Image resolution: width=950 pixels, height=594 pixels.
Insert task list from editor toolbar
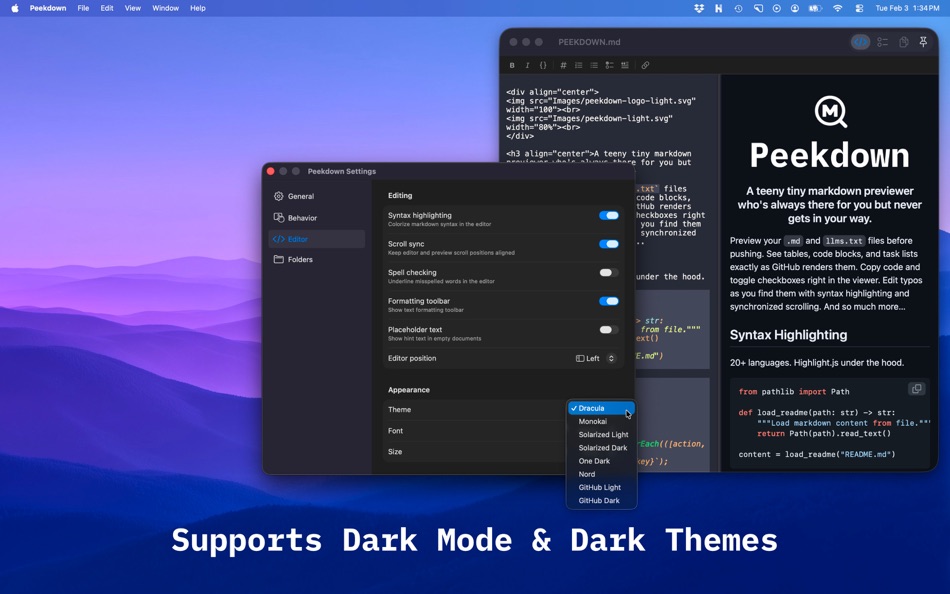[x=610, y=65]
